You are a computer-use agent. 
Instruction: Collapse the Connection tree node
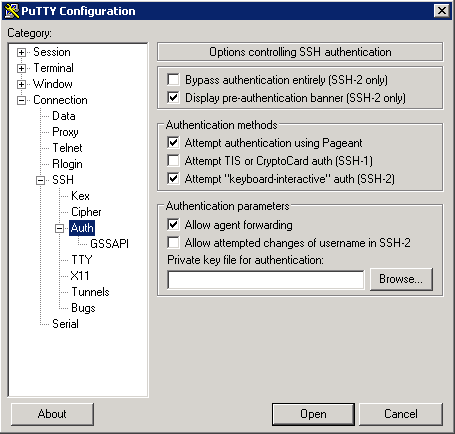click(x=21, y=100)
